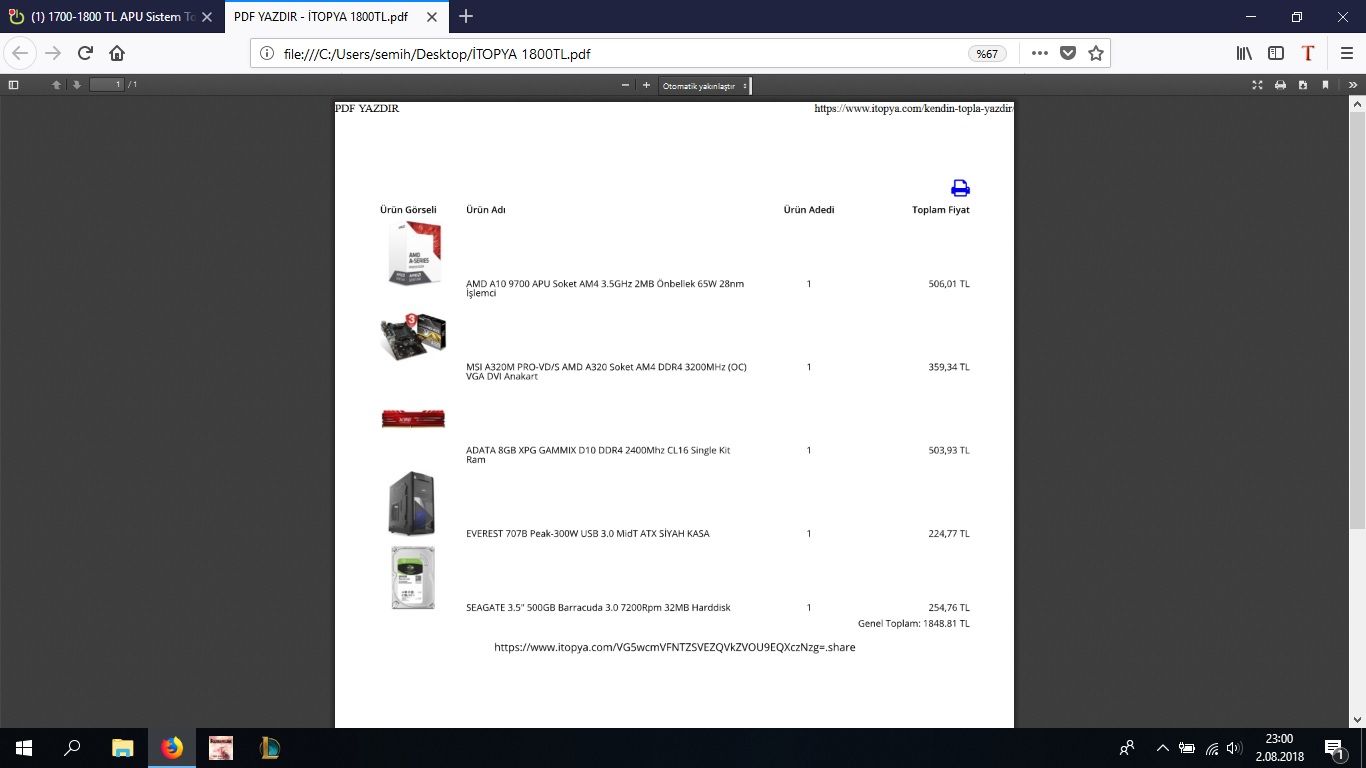Open the 'Otomatik yakınlaştır' zoom dropdown
Image resolution: width=1366 pixels, height=768 pixels.
point(704,86)
